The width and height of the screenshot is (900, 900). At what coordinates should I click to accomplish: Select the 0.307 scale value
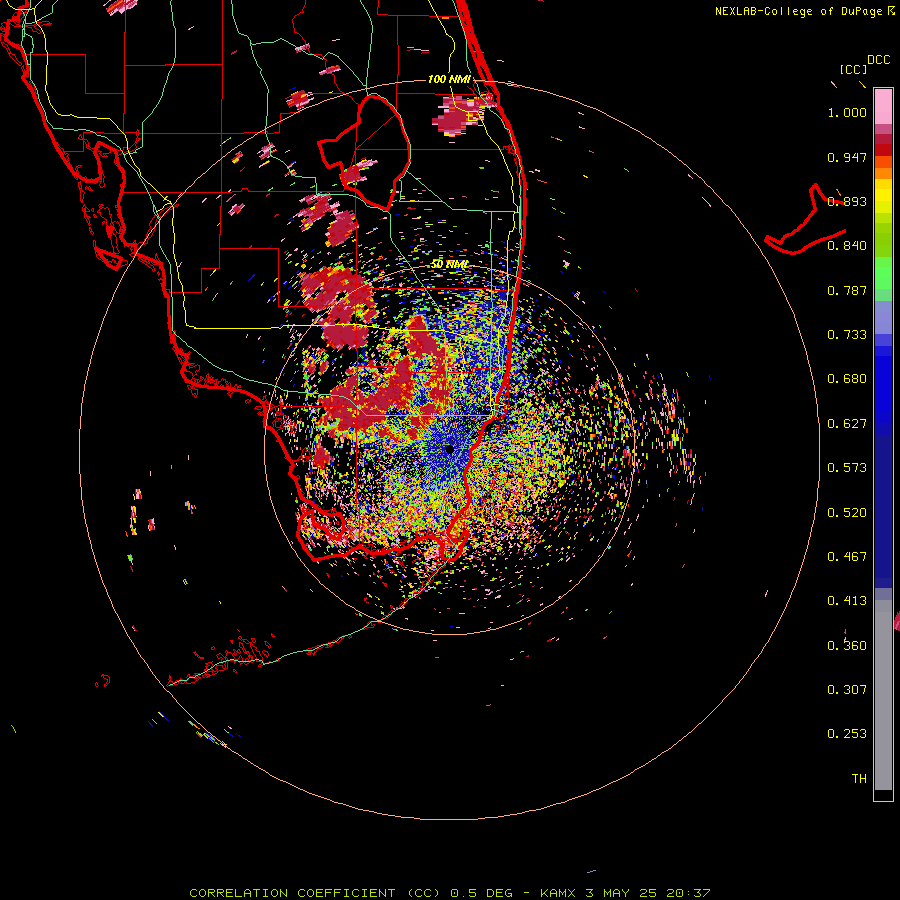(x=847, y=690)
